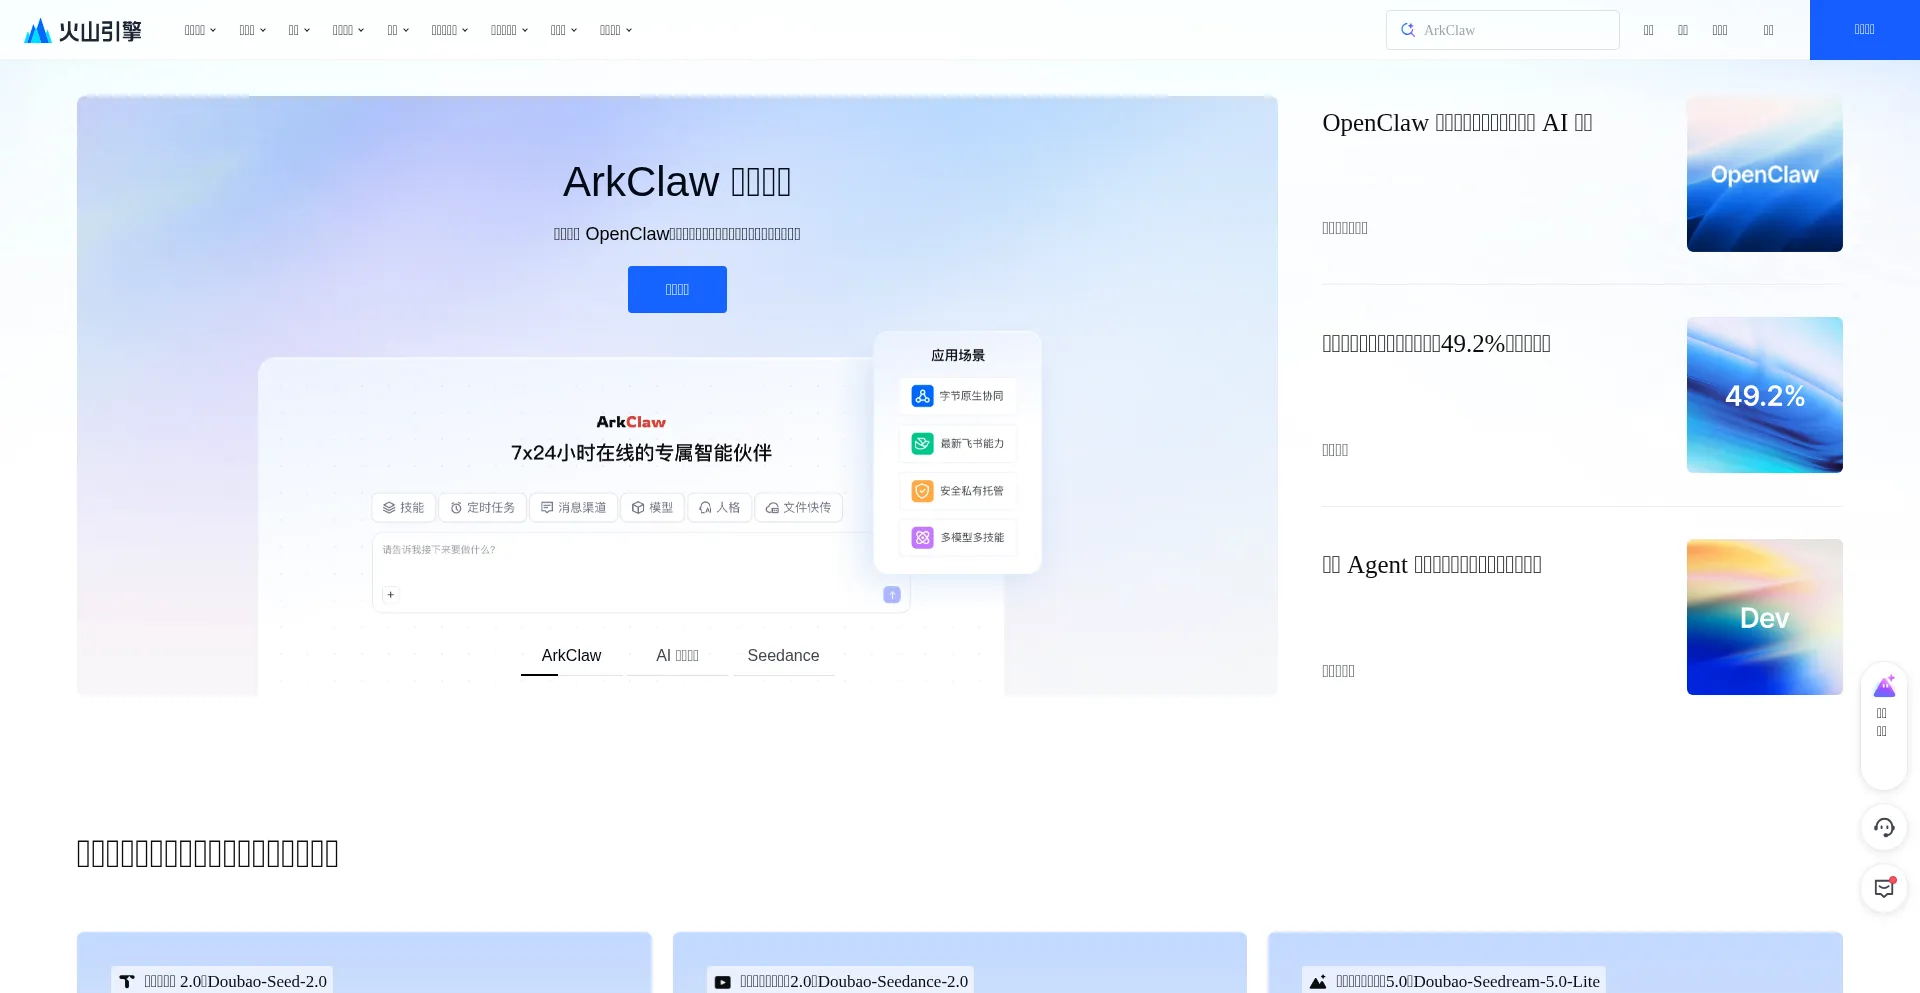1920x993 pixels.
Task: Click the 安全私有托管 shield icon
Action: [922, 491]
